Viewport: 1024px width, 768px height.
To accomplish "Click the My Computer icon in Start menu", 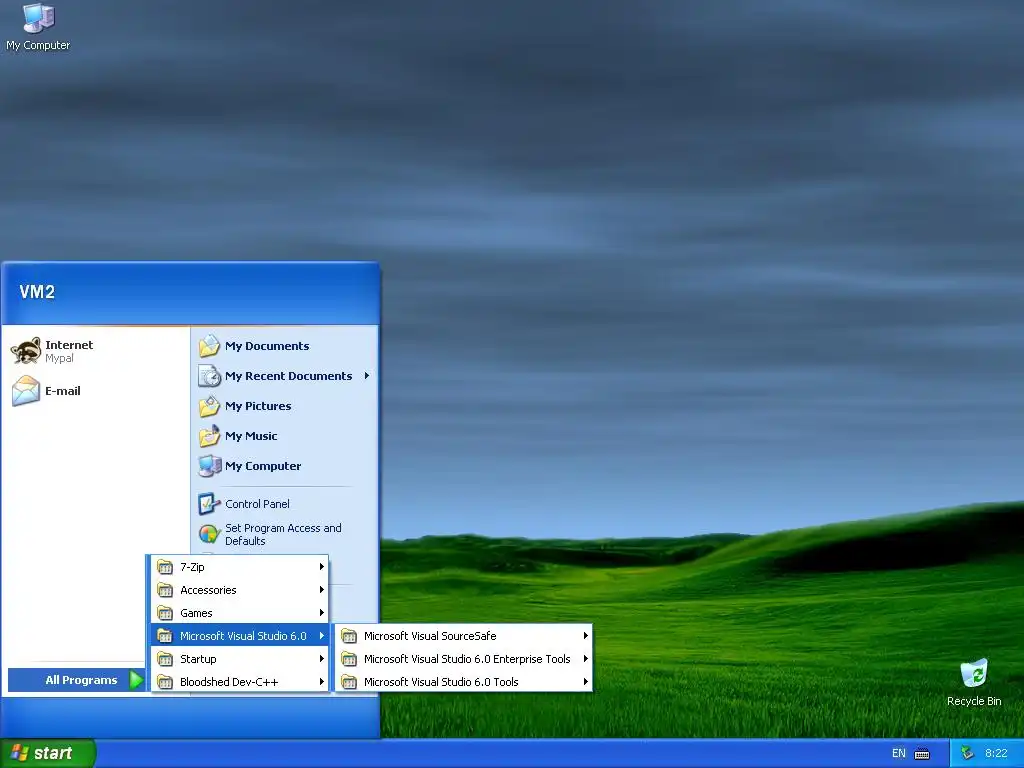I will 209,466.
